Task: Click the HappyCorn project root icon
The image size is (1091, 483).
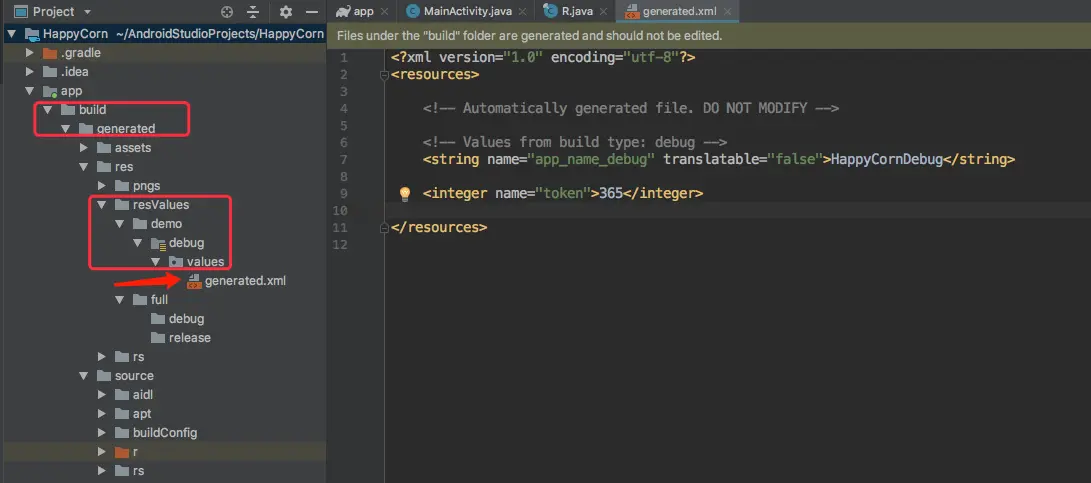Action: point(31,33)
